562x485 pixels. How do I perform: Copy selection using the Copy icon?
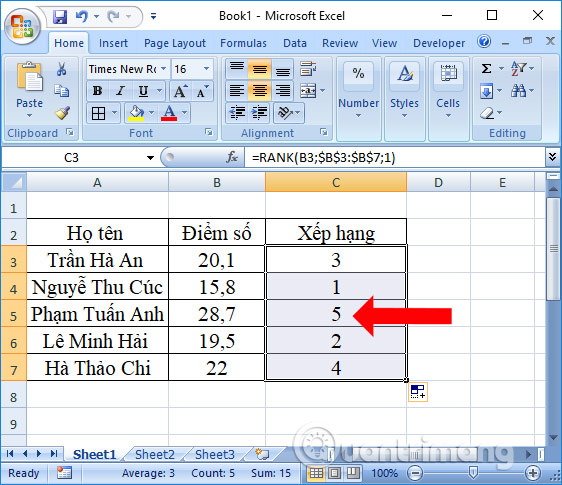point(62,91)
